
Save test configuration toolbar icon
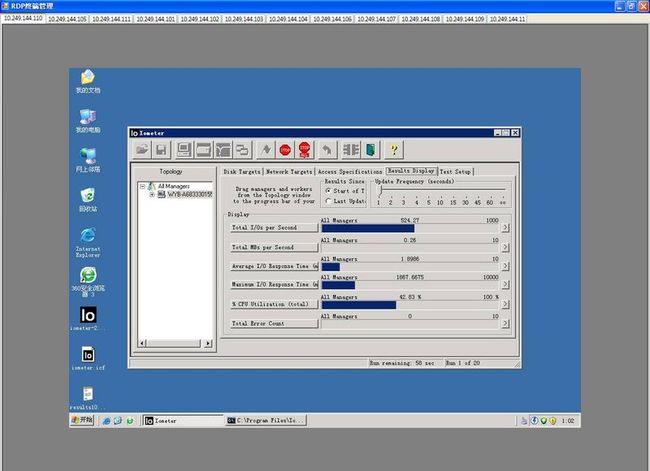point(161,150)
